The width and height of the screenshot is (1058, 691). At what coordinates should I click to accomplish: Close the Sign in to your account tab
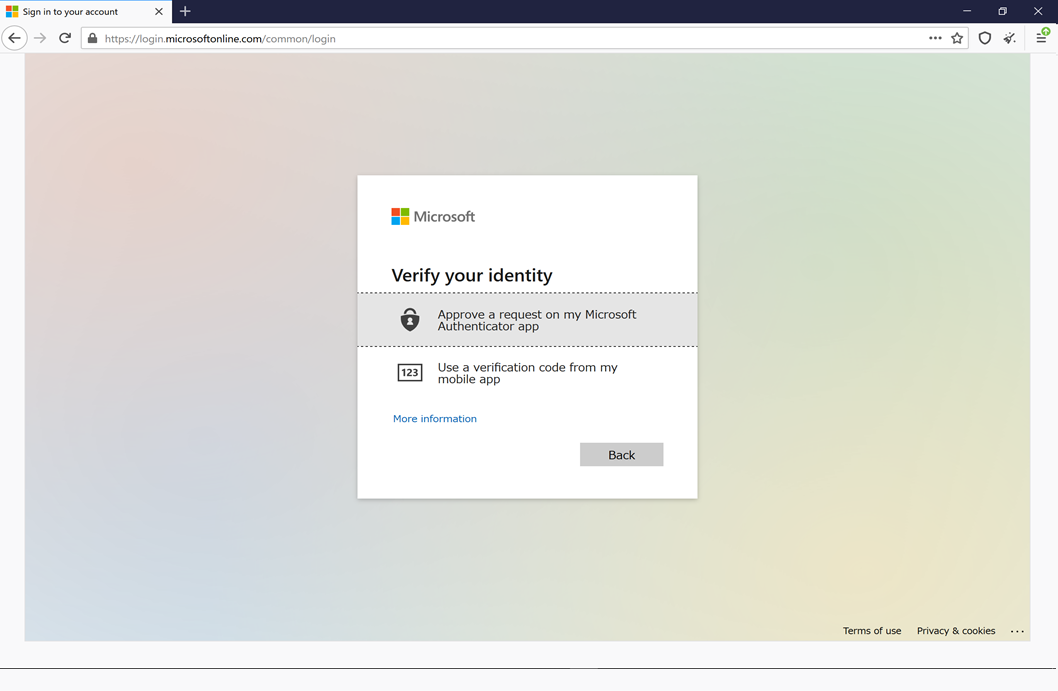(x=159, y=11)
